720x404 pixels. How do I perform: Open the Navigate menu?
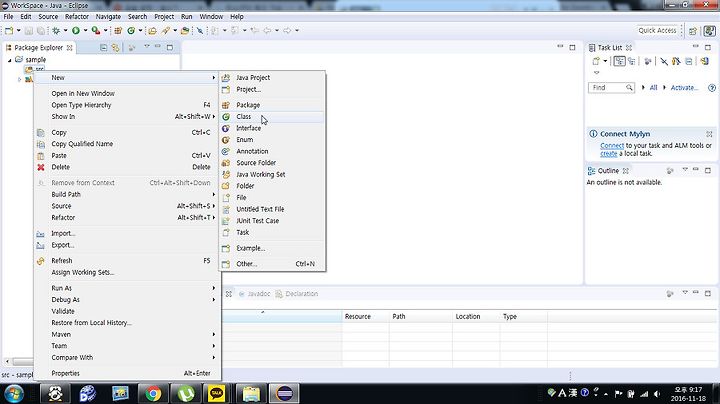coord(108,17)
